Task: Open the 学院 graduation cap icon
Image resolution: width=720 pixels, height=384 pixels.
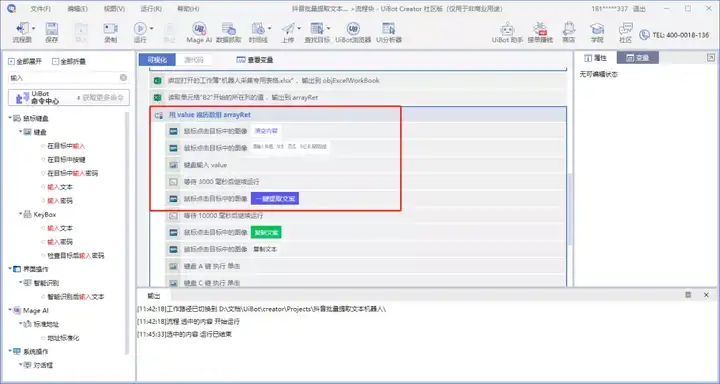Action: point(597,28)
